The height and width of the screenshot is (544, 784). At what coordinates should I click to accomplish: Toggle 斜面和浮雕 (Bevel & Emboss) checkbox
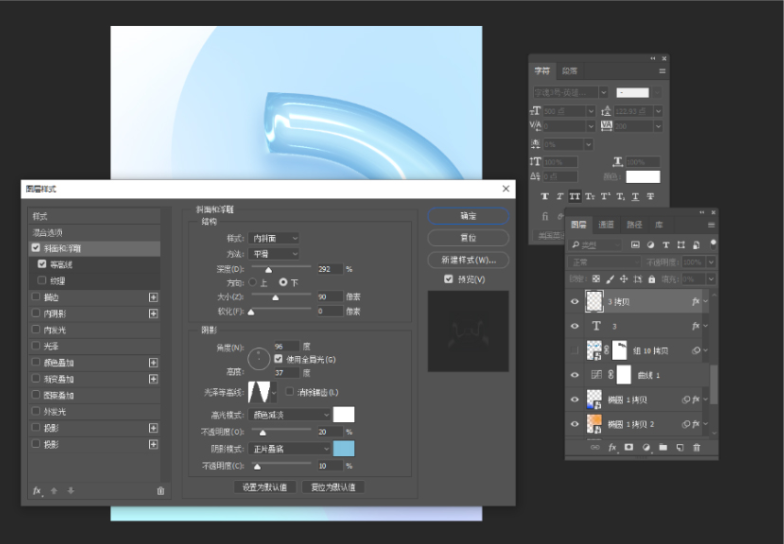(36, 248)
